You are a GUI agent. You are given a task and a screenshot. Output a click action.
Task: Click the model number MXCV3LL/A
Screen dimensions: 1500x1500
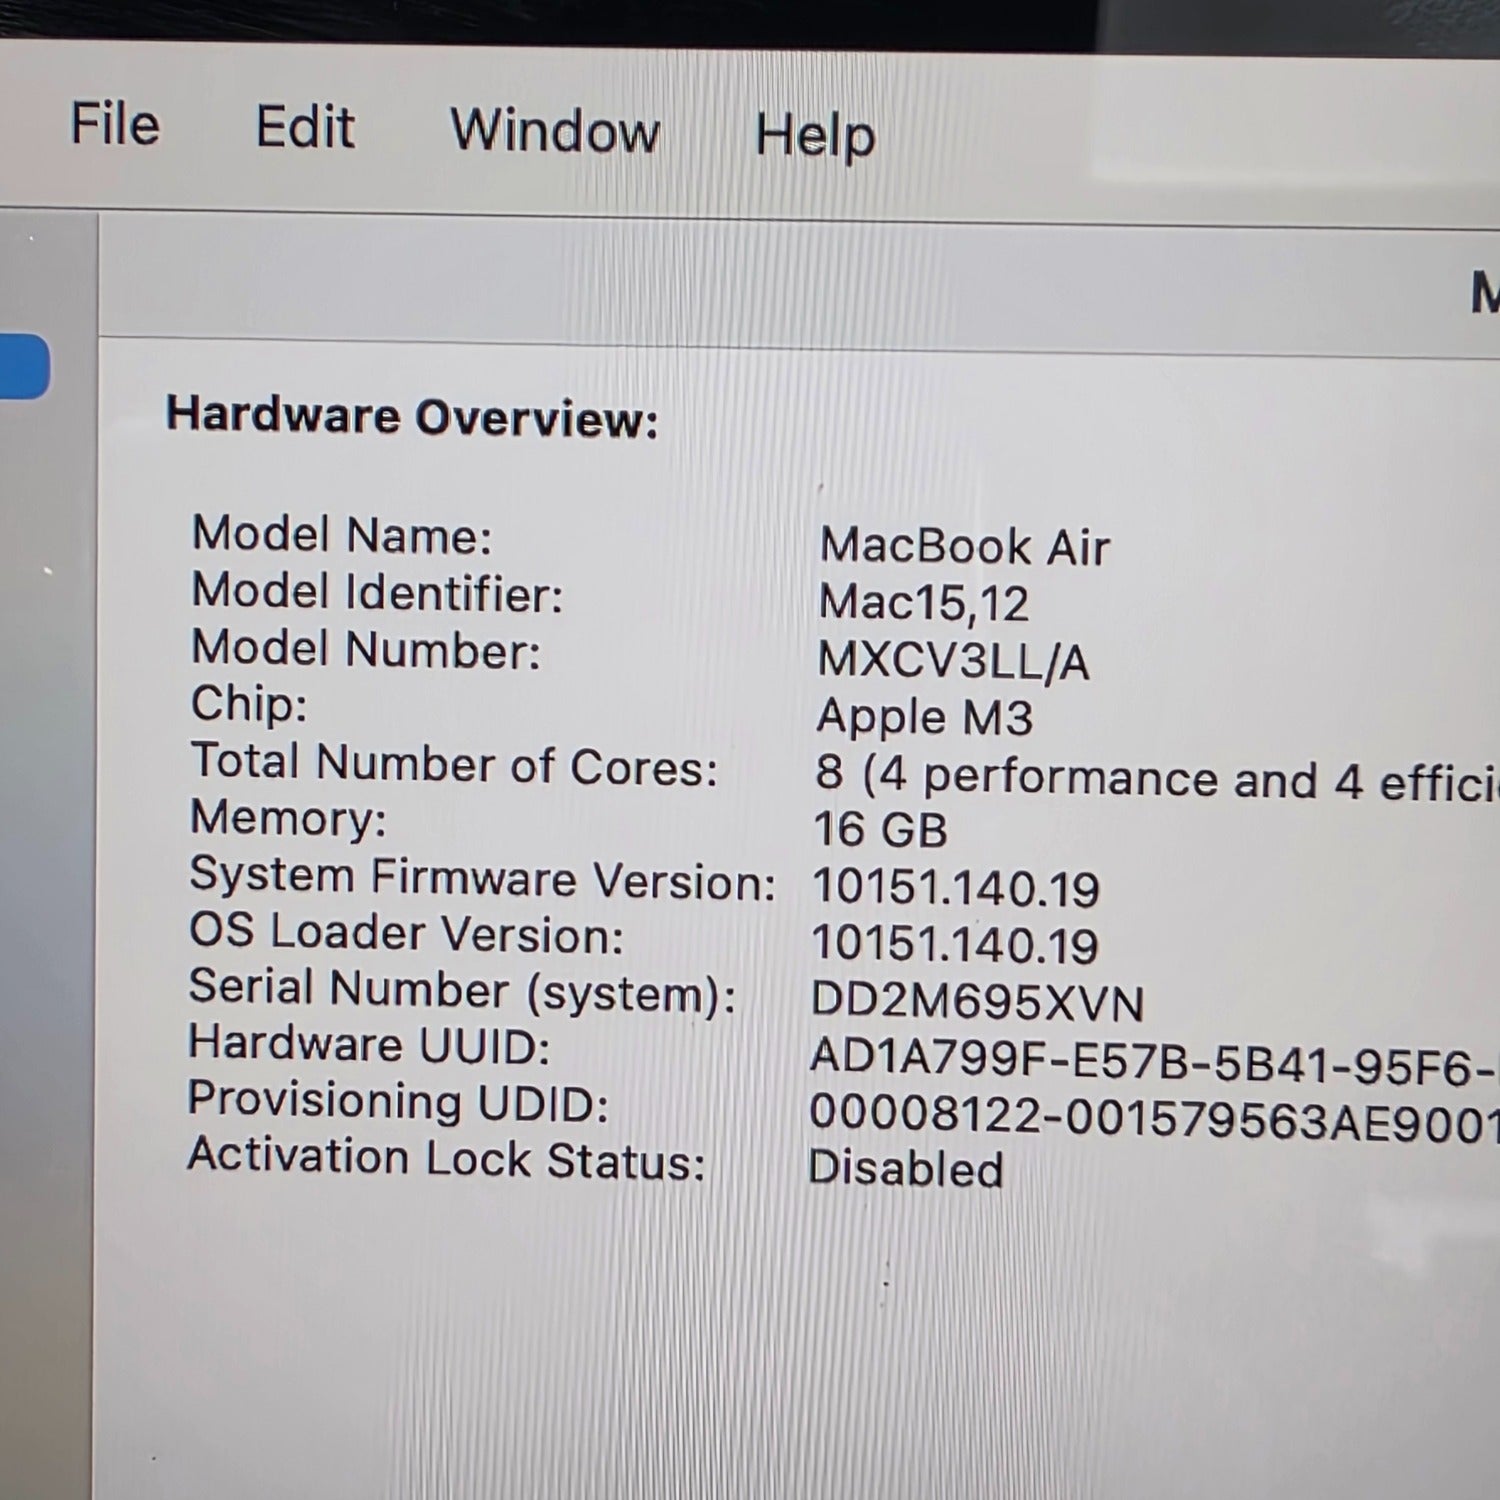(x=953, y=661)
